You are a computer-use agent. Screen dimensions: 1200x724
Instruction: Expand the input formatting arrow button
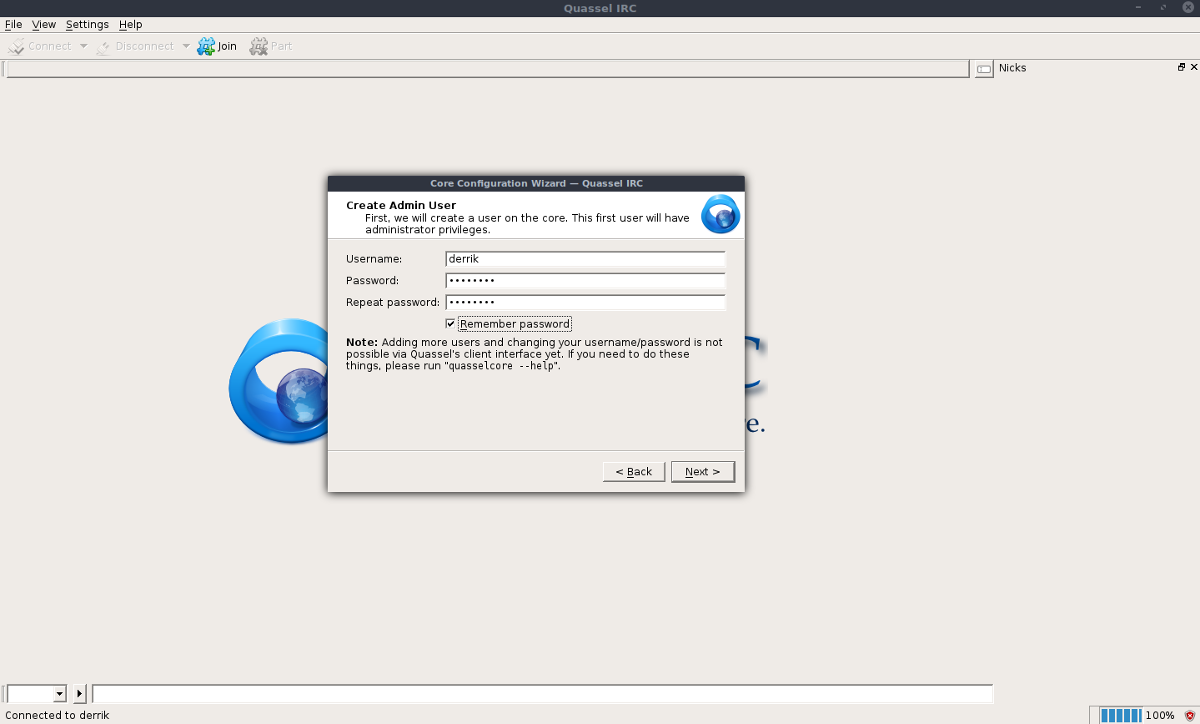click(x=80, y=693)
